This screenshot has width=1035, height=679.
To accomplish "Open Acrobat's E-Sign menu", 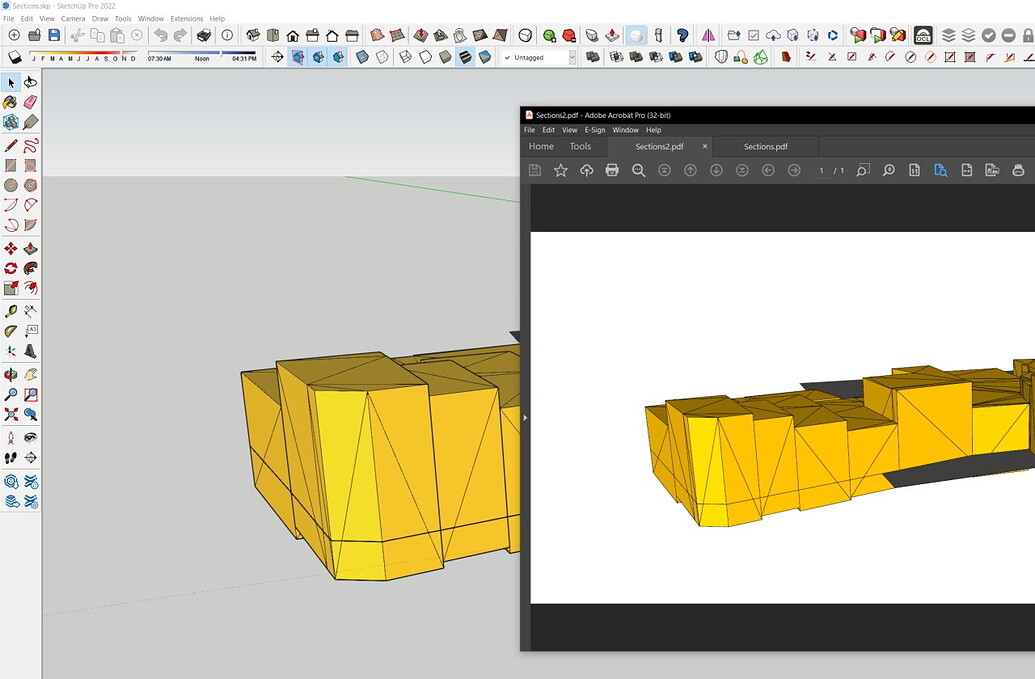I will point(594,130).
